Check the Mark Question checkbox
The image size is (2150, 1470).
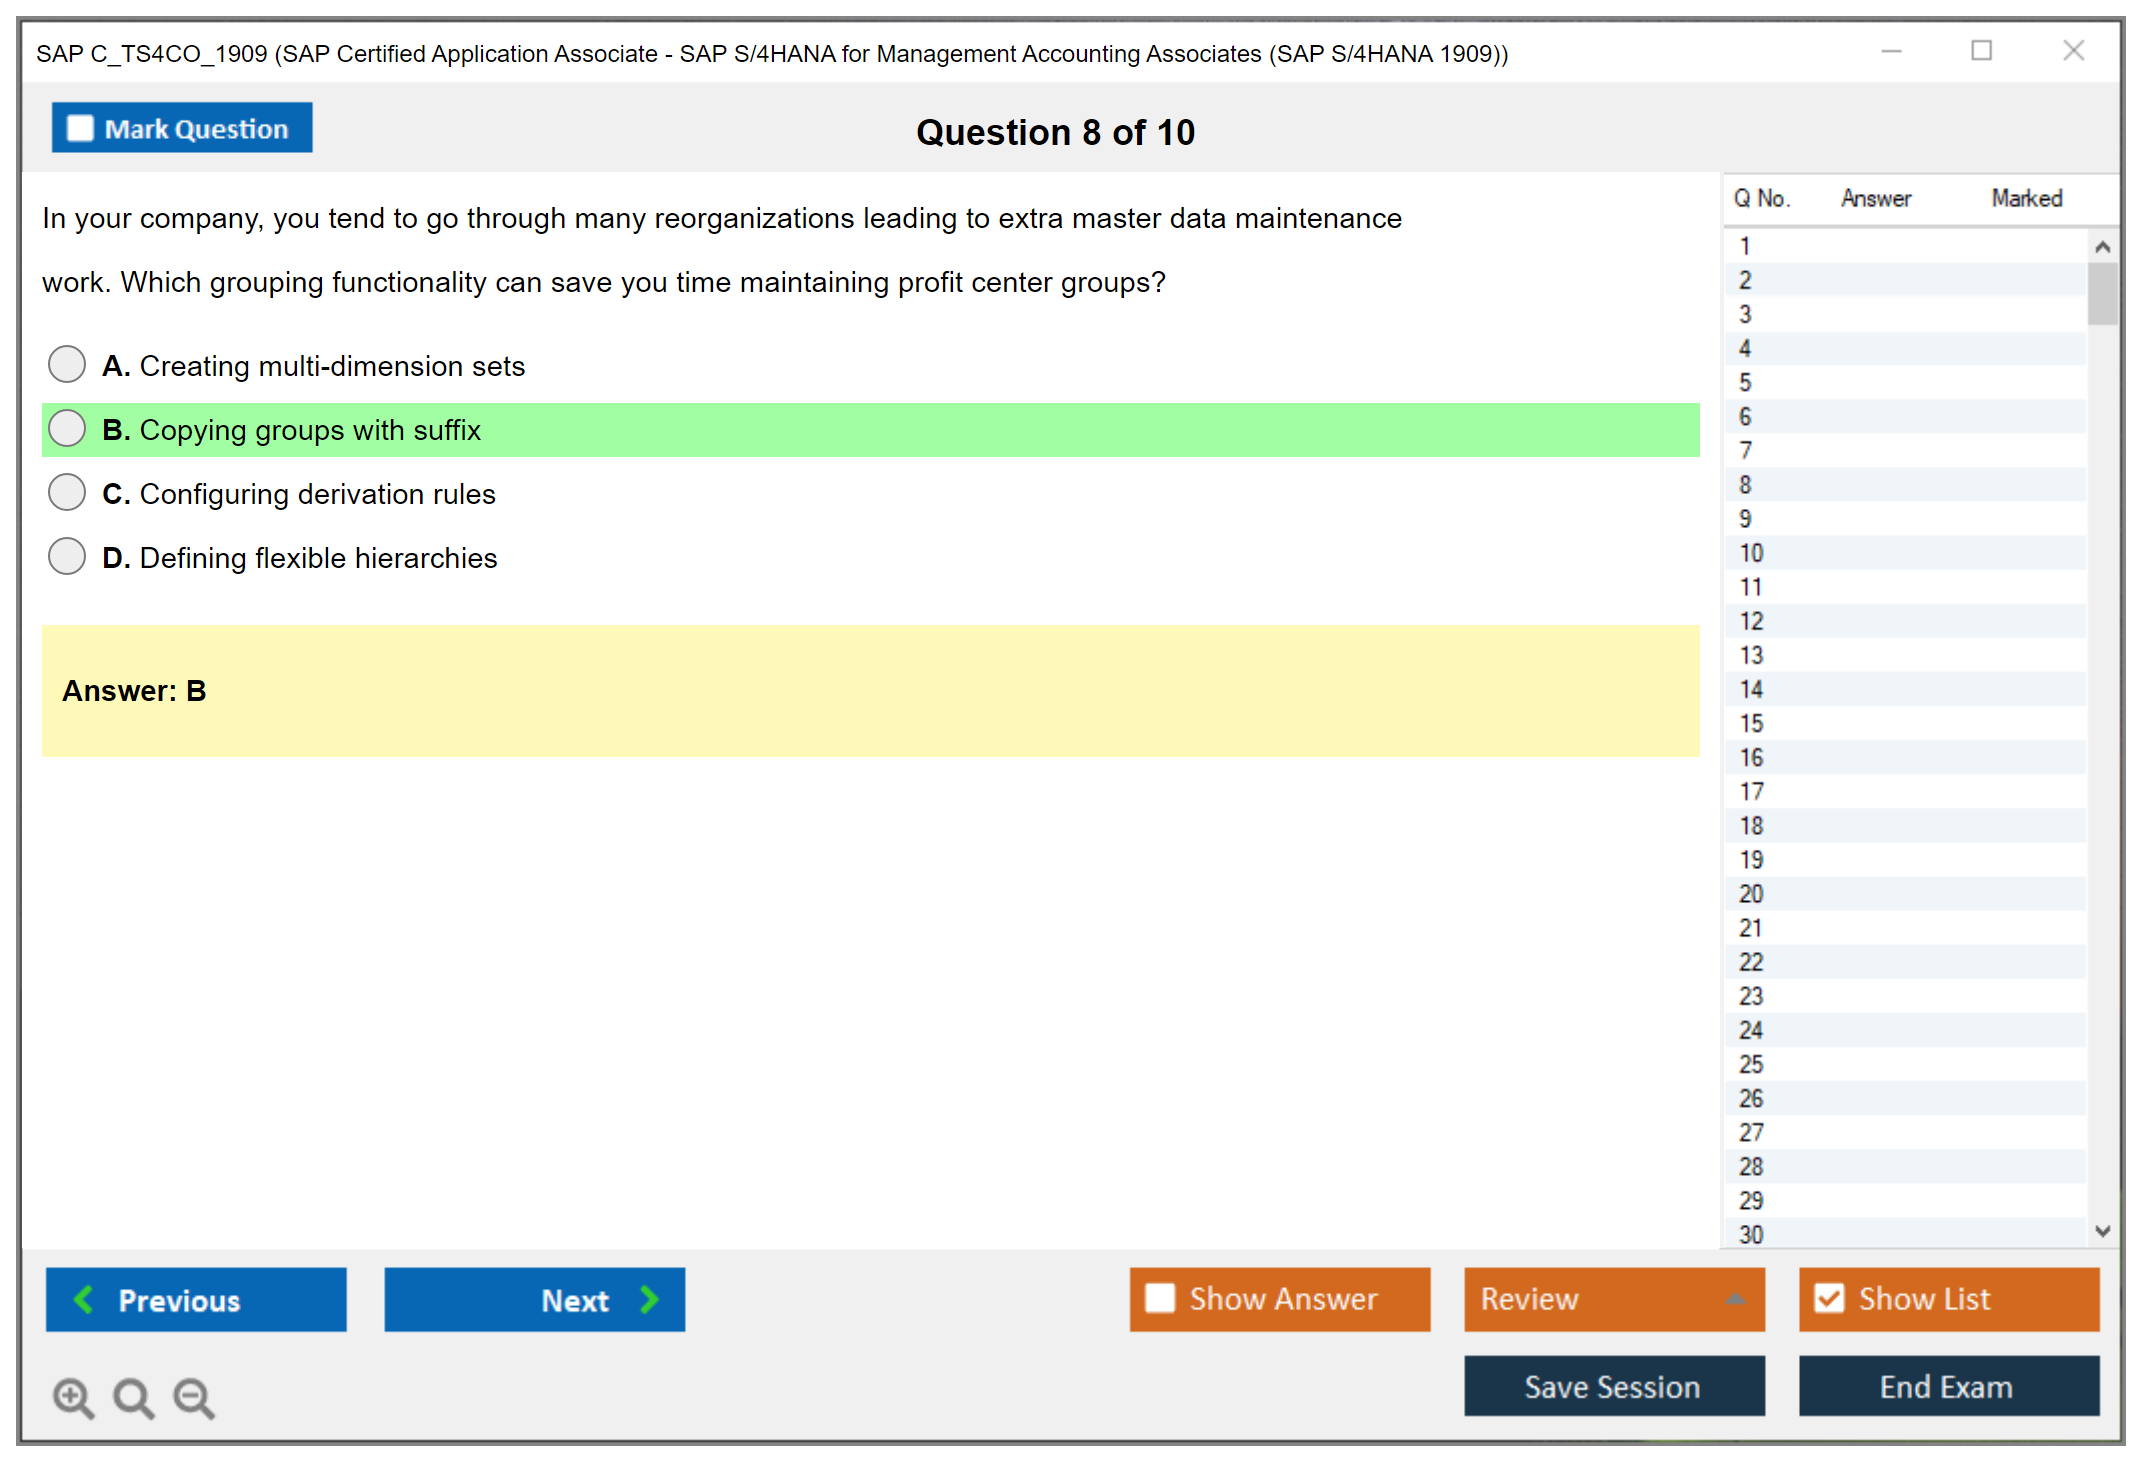pyautogui.click(x=80, y=129)
